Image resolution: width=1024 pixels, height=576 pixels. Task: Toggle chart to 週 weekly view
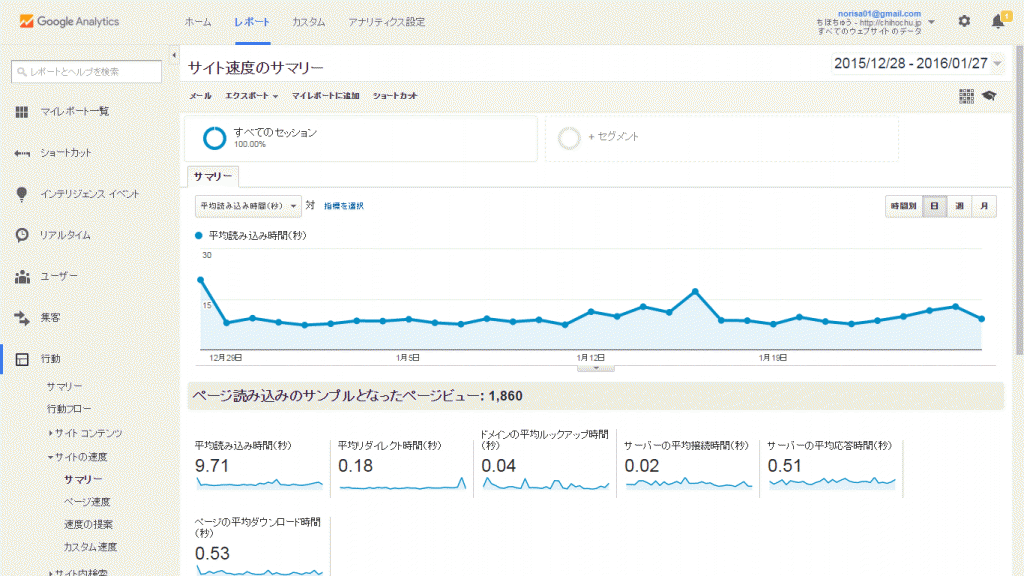959,205
